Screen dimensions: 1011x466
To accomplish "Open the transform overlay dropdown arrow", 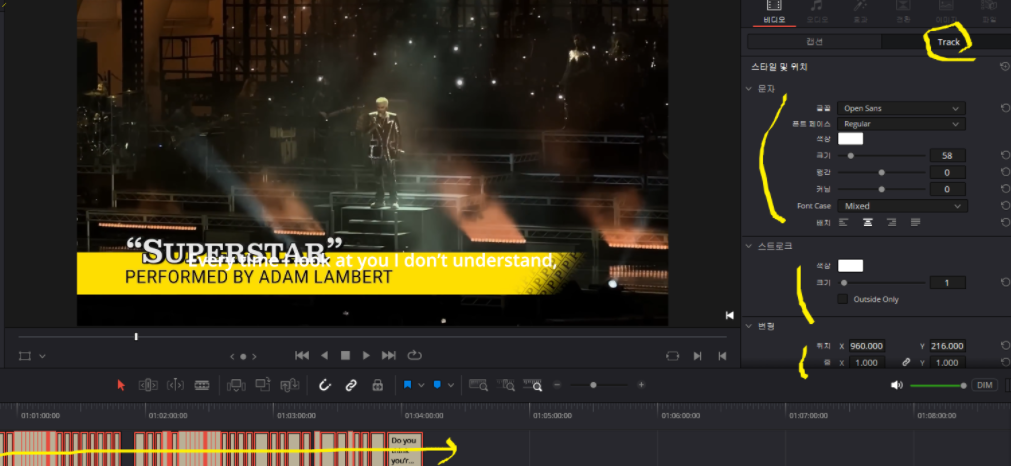I will (x=42, y=356).
